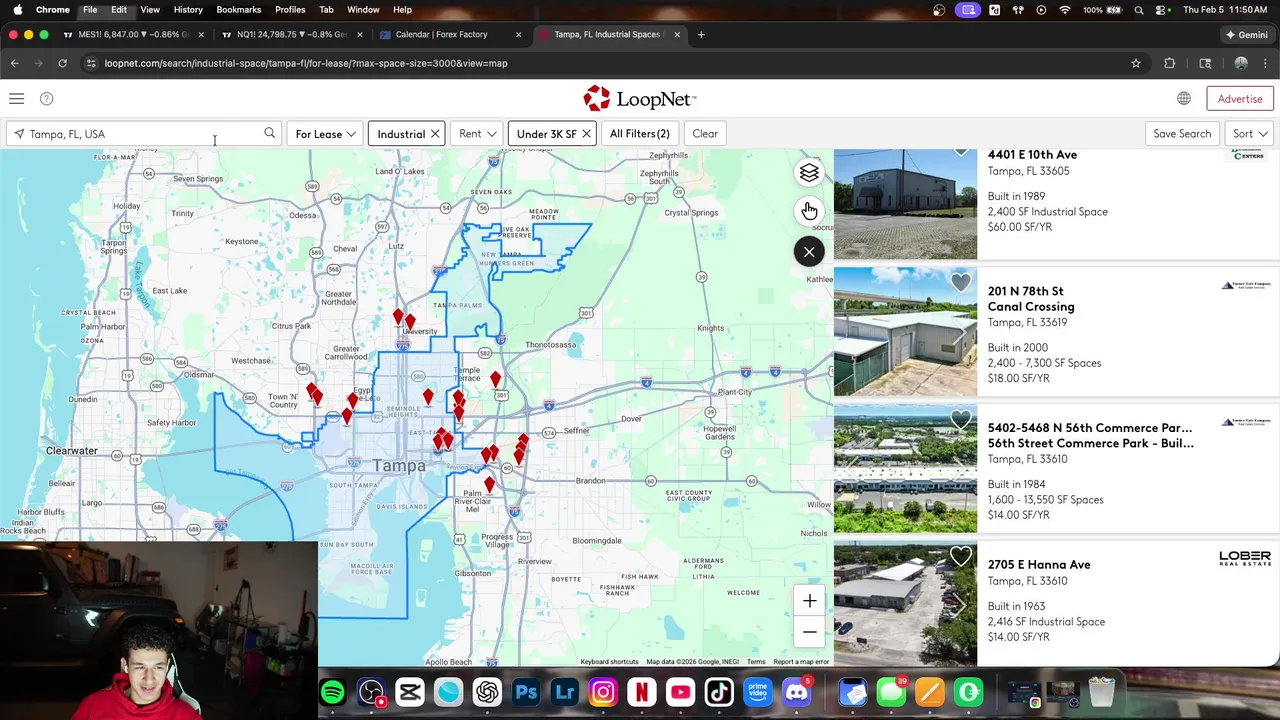This screenshot has height=720, width=1280.
Task: Open the Chrome File menu
Action: [90, 10]
